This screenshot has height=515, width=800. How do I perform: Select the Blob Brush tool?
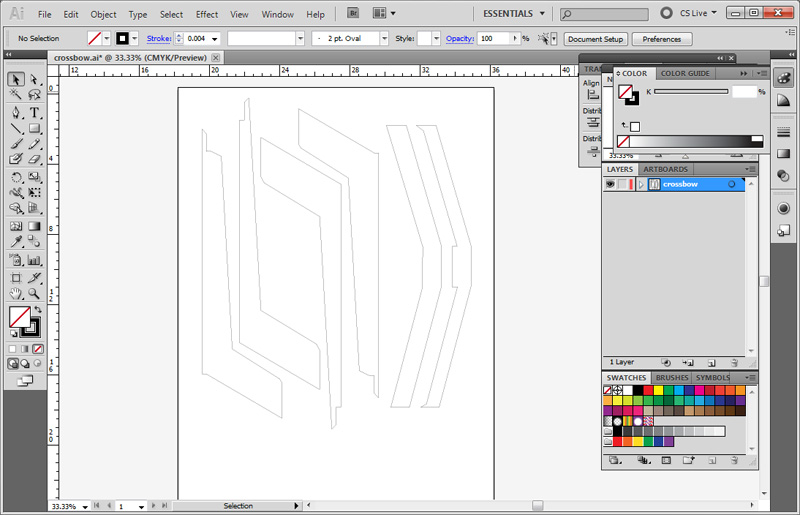tap(16, 159)
